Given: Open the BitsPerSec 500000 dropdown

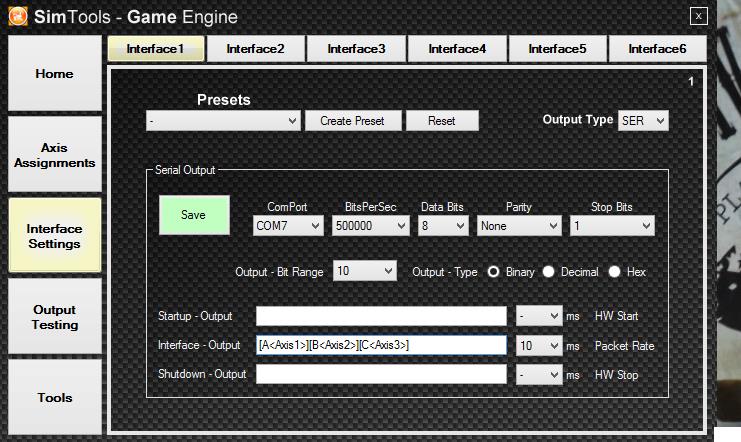Looking at the screenshot, I should 370,226.
